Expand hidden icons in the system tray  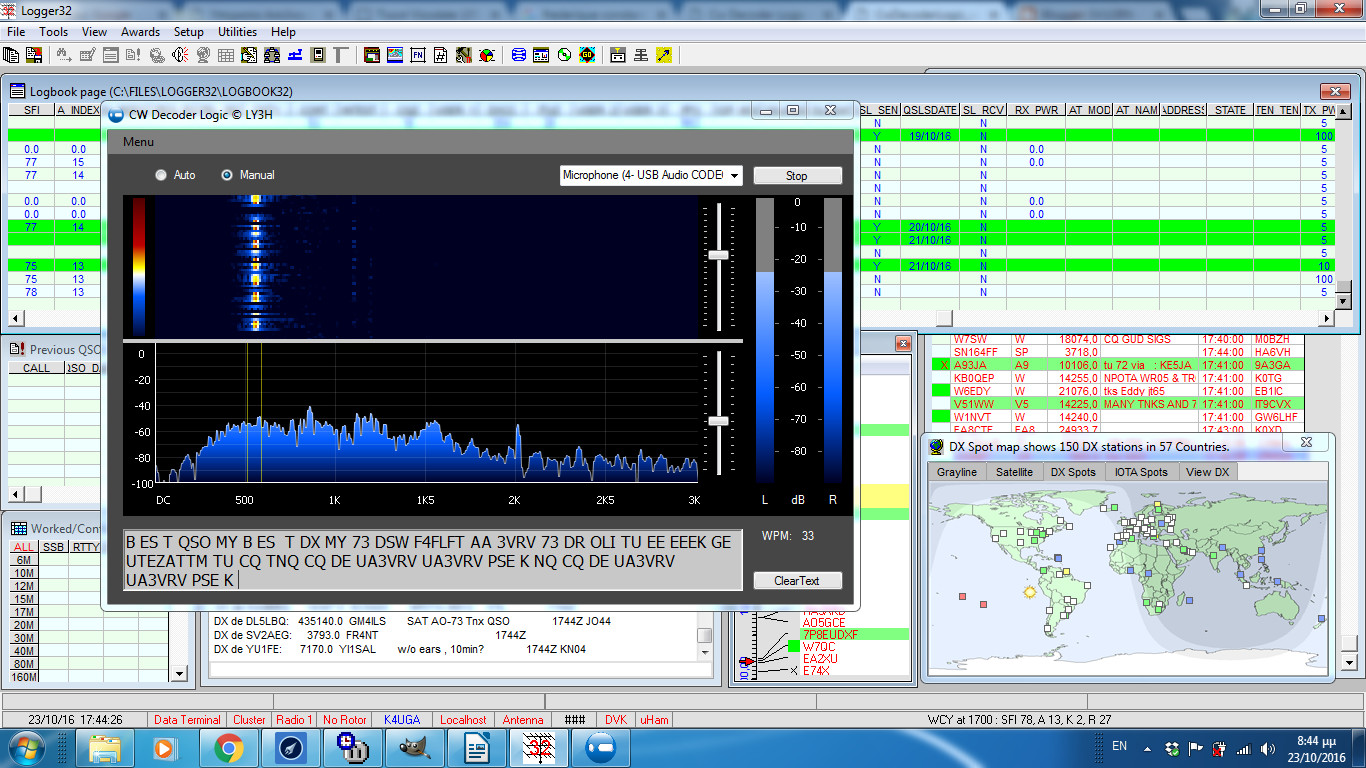click(1147, 746)
